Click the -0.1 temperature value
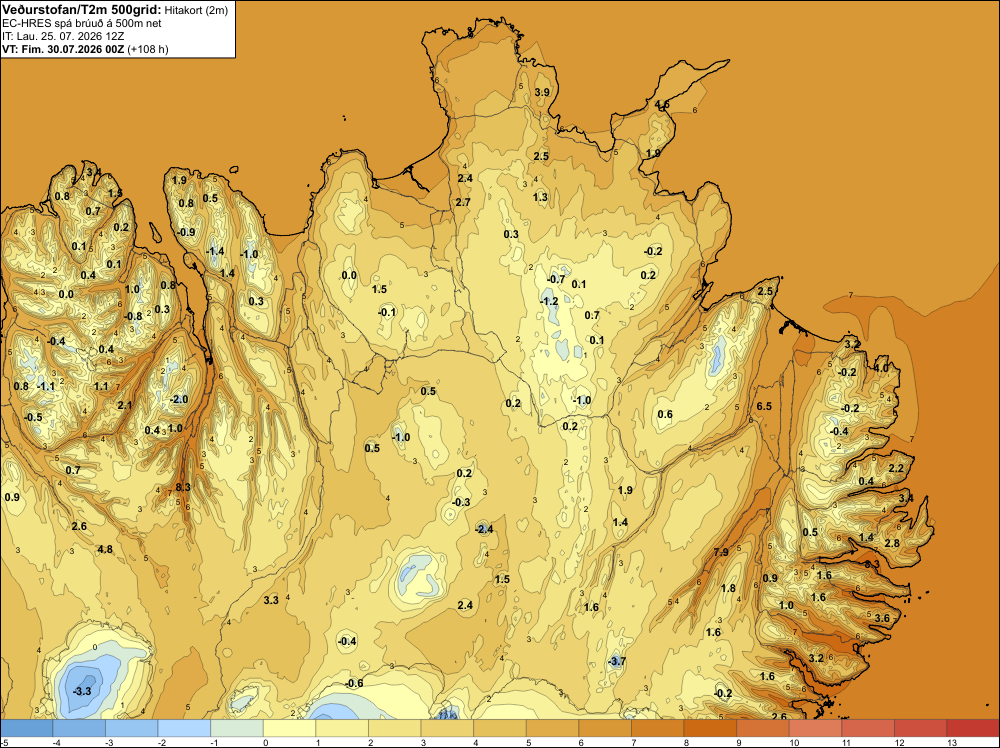The height and width of the screenshot is (748, 1000). [387, 312]
